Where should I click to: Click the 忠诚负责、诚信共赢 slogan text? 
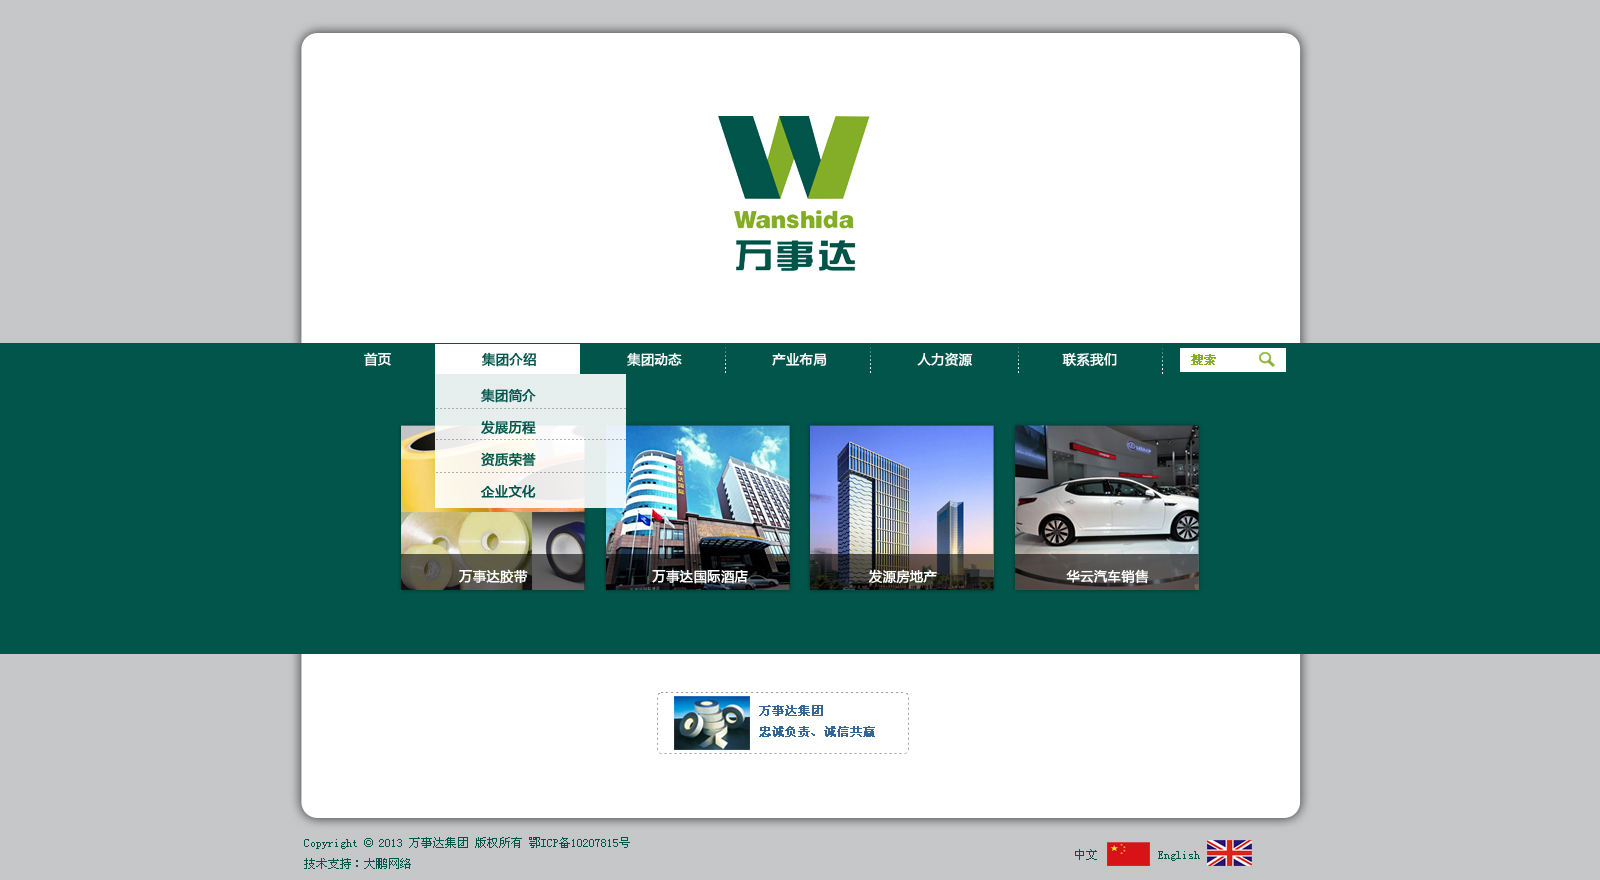(817, 732)
